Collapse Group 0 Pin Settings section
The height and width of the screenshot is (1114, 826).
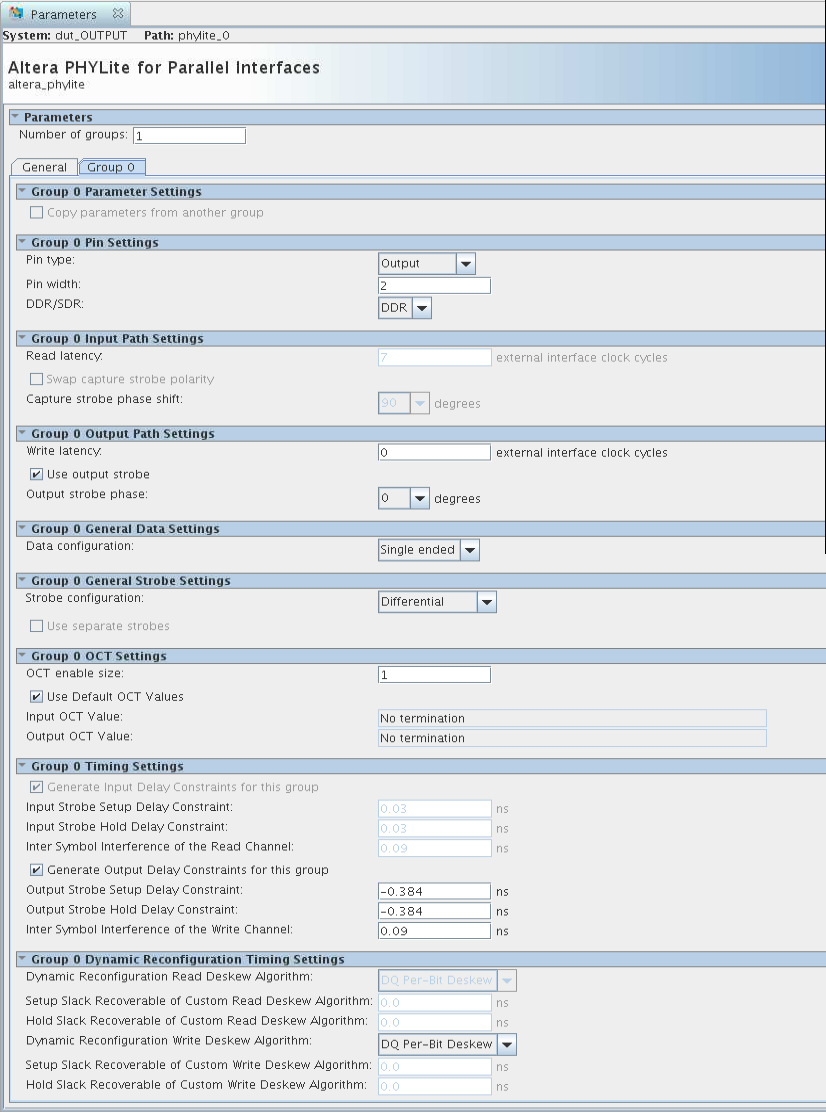22,242
